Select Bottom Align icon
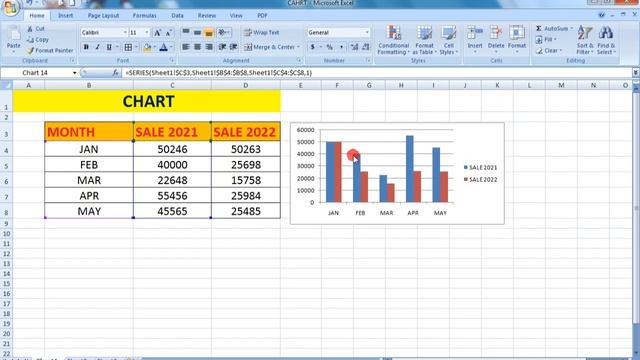 coord(209,32)
